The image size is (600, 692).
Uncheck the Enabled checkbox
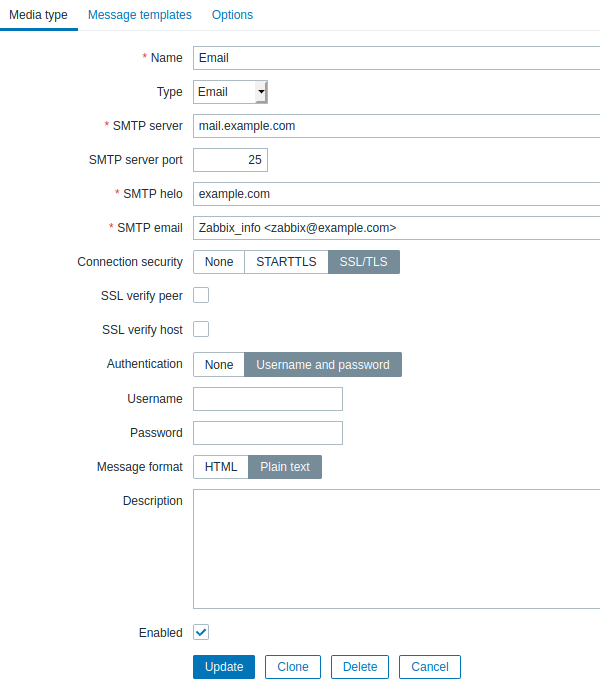[201, 632]
